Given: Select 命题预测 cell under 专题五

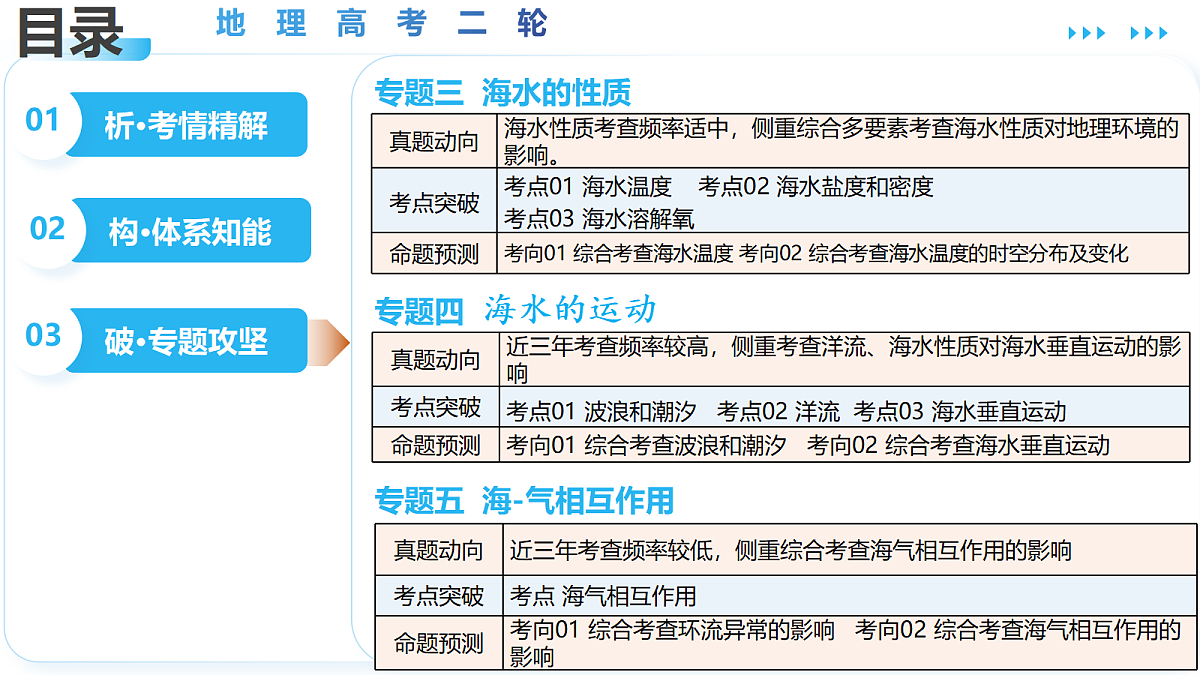Looking at the screenshot, I should [438, 643].
